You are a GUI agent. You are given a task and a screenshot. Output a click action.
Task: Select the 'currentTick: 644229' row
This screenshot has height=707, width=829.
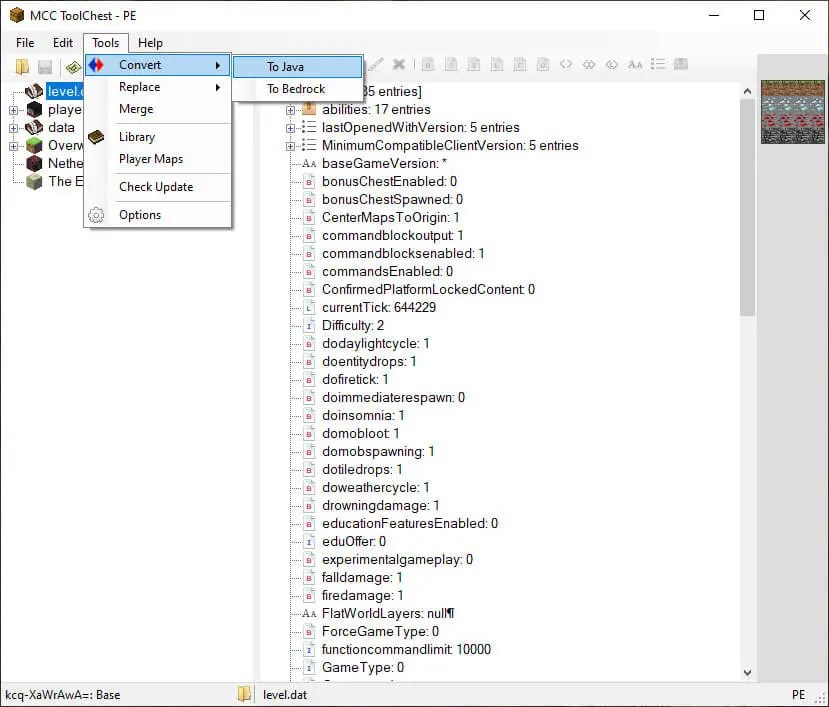click(379, 308)
